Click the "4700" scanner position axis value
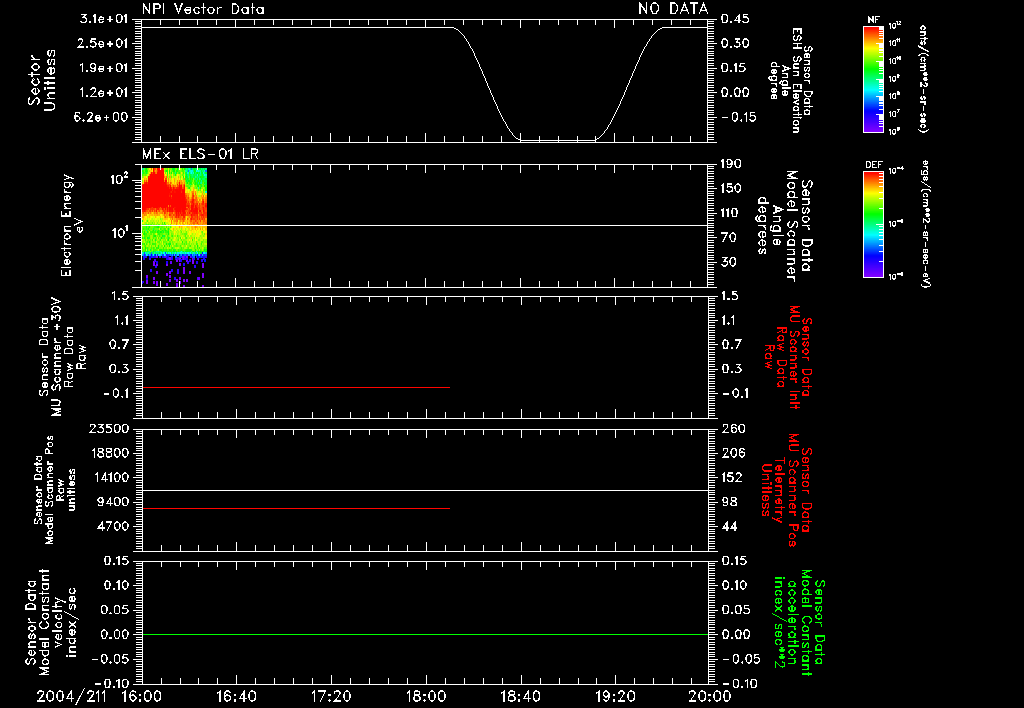 click(112, 526)
